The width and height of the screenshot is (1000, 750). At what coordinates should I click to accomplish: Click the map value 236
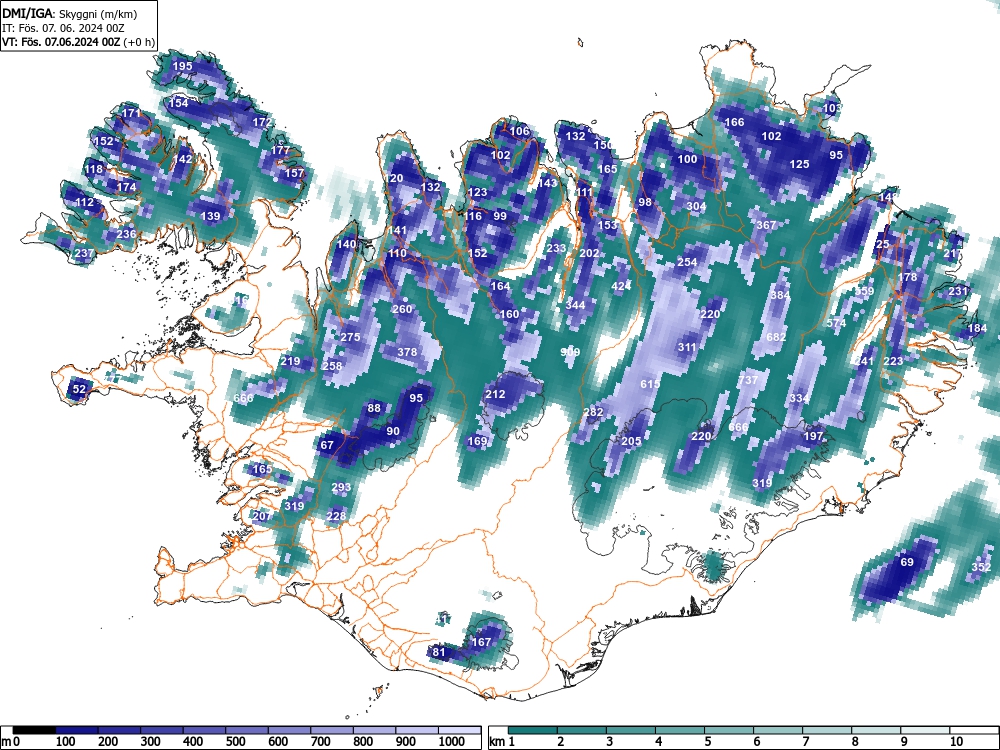(126, 234)
